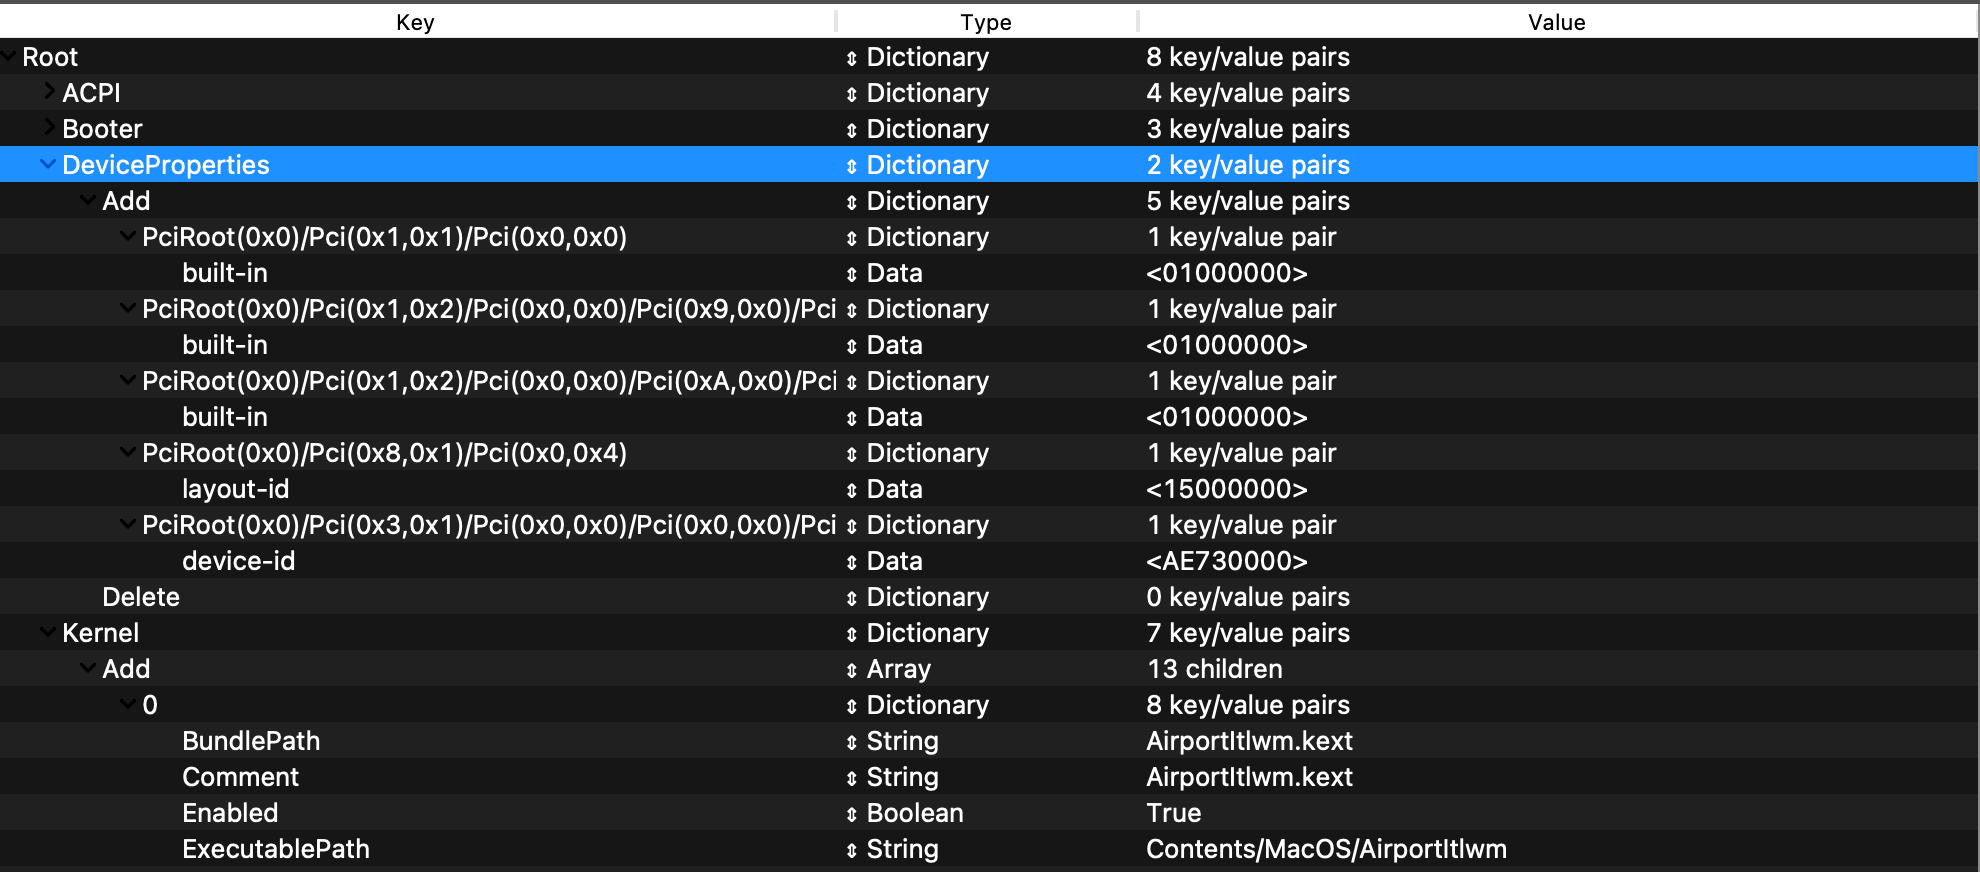This screenshot has width=1980, height=872.
Task: Collapse the Kernel section arrow
Action: coord(47,632)
